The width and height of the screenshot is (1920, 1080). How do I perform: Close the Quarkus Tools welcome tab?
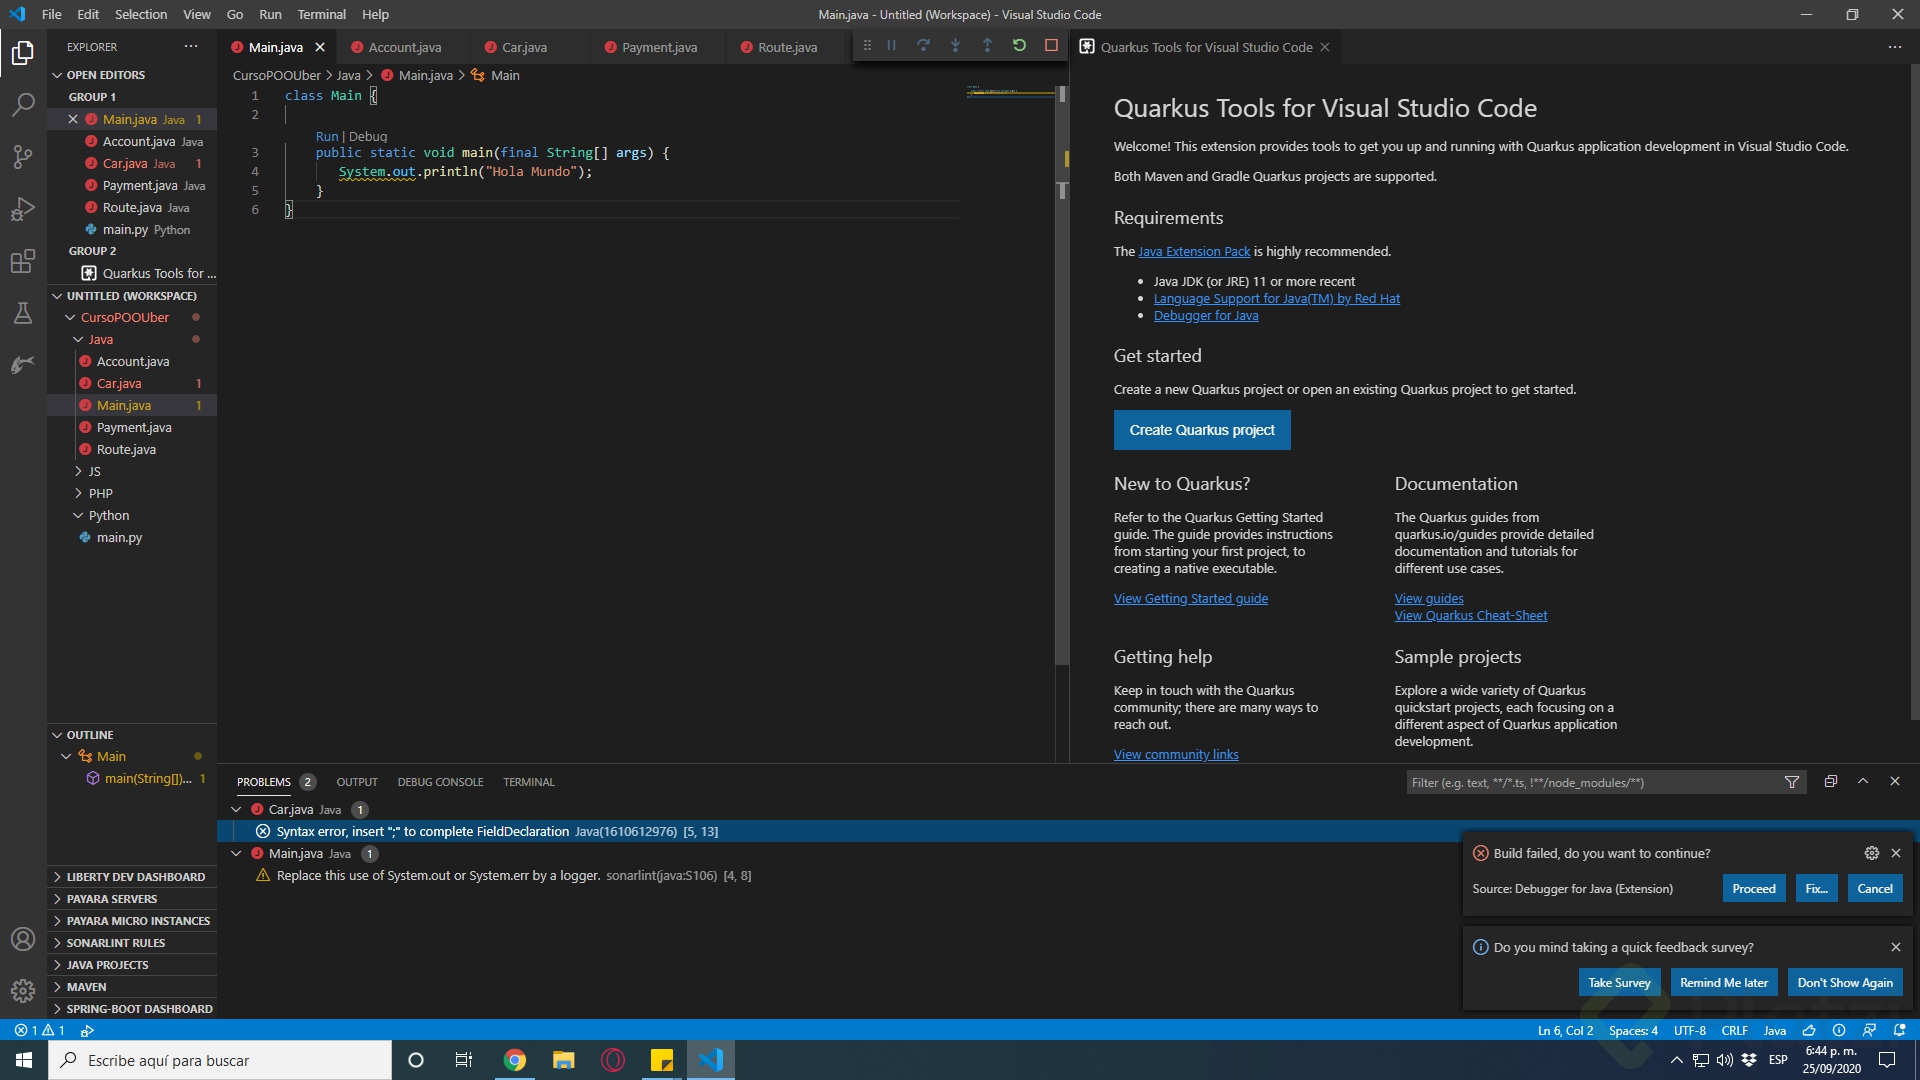click(1325, 47)
